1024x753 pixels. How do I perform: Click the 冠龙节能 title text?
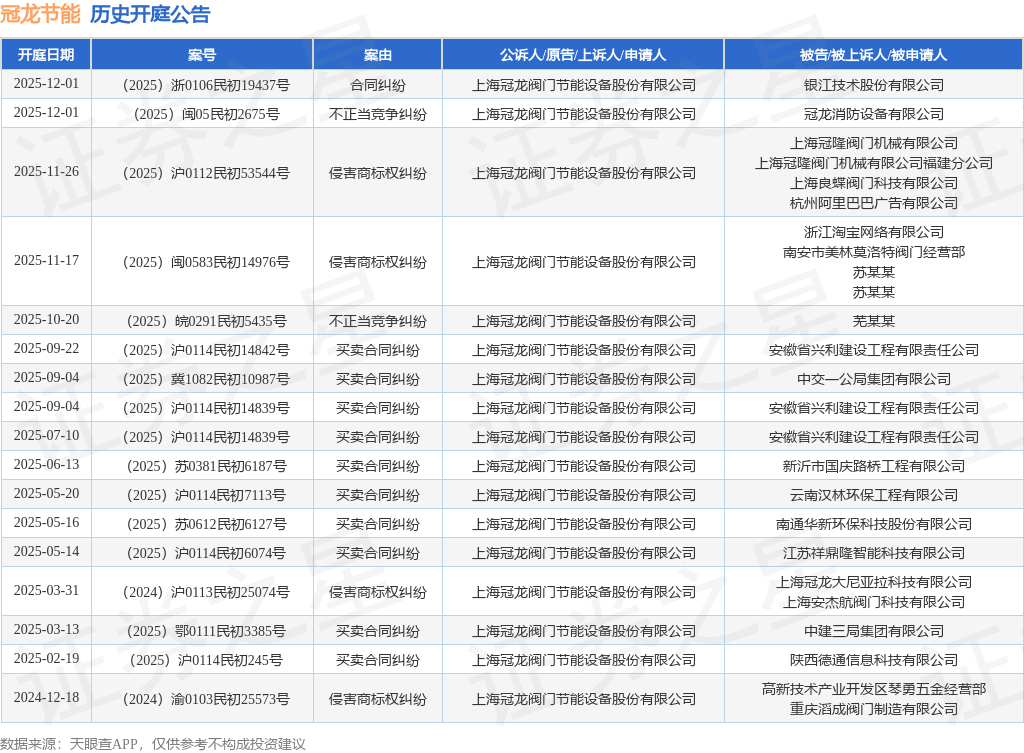(40, 14)
